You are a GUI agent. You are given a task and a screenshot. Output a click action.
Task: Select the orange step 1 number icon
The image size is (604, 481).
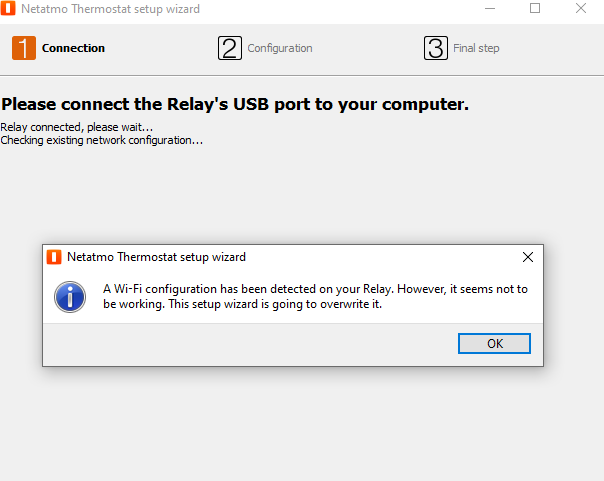point(24,48)
